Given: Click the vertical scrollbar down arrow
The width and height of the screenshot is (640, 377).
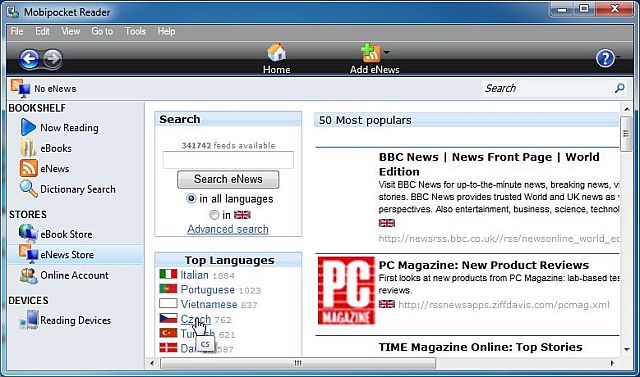Looking at the screenshot, I should pyautogui.click(x=627, y=349).
